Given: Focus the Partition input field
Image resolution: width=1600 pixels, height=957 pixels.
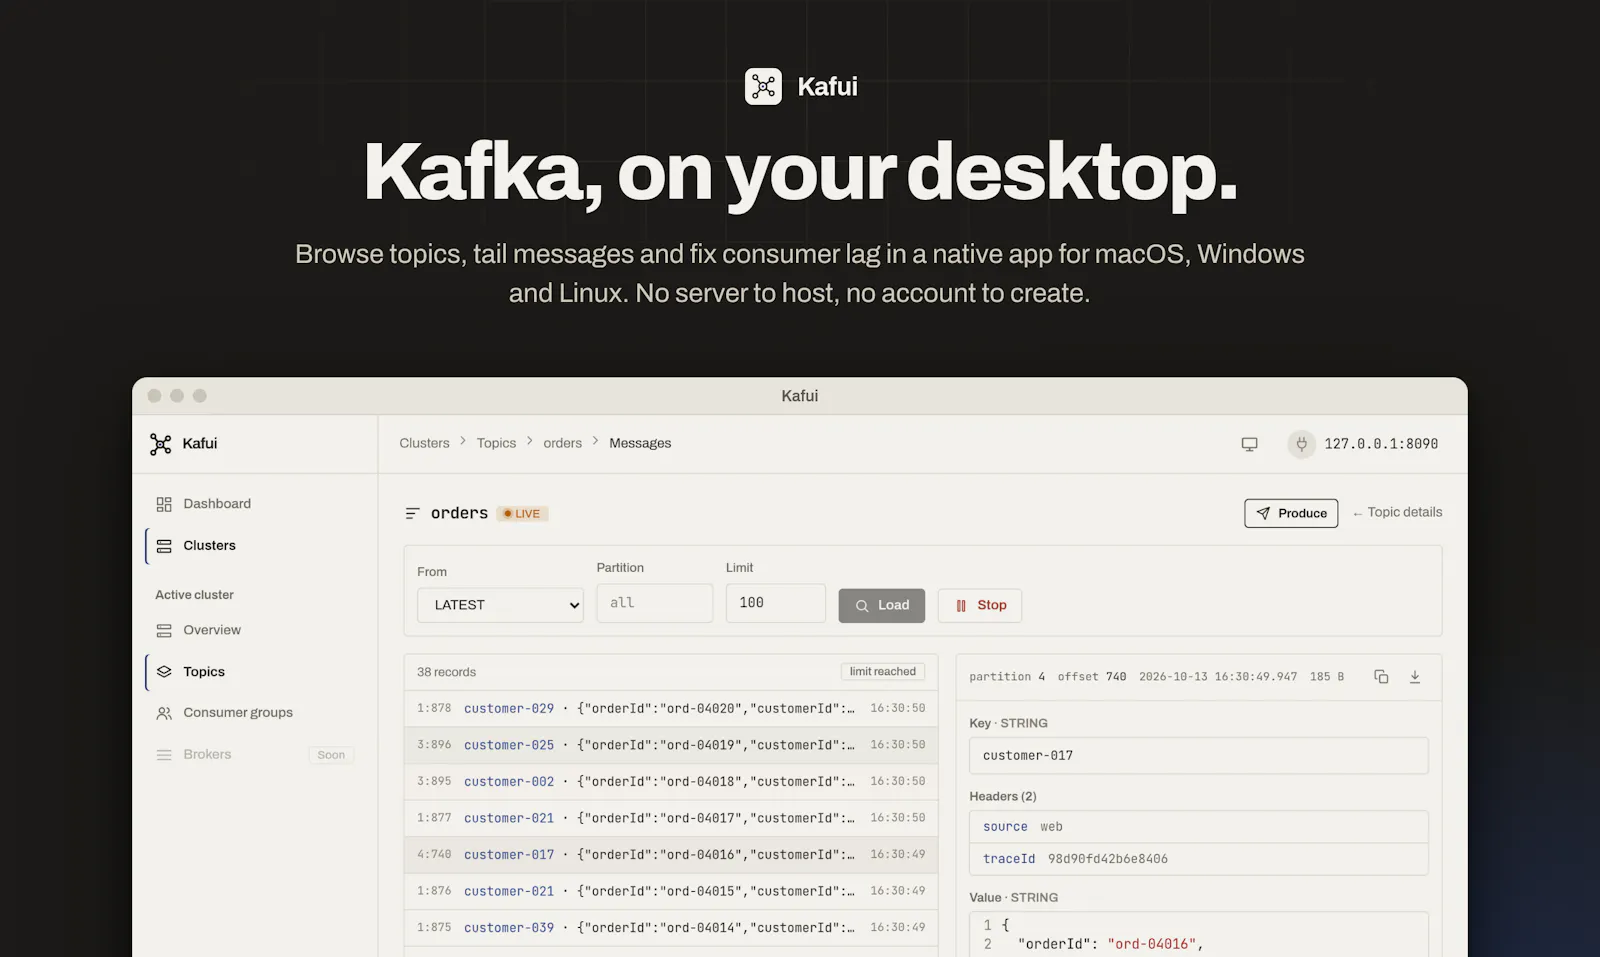Looking at the screenshot, I should (x=654, y=603).
